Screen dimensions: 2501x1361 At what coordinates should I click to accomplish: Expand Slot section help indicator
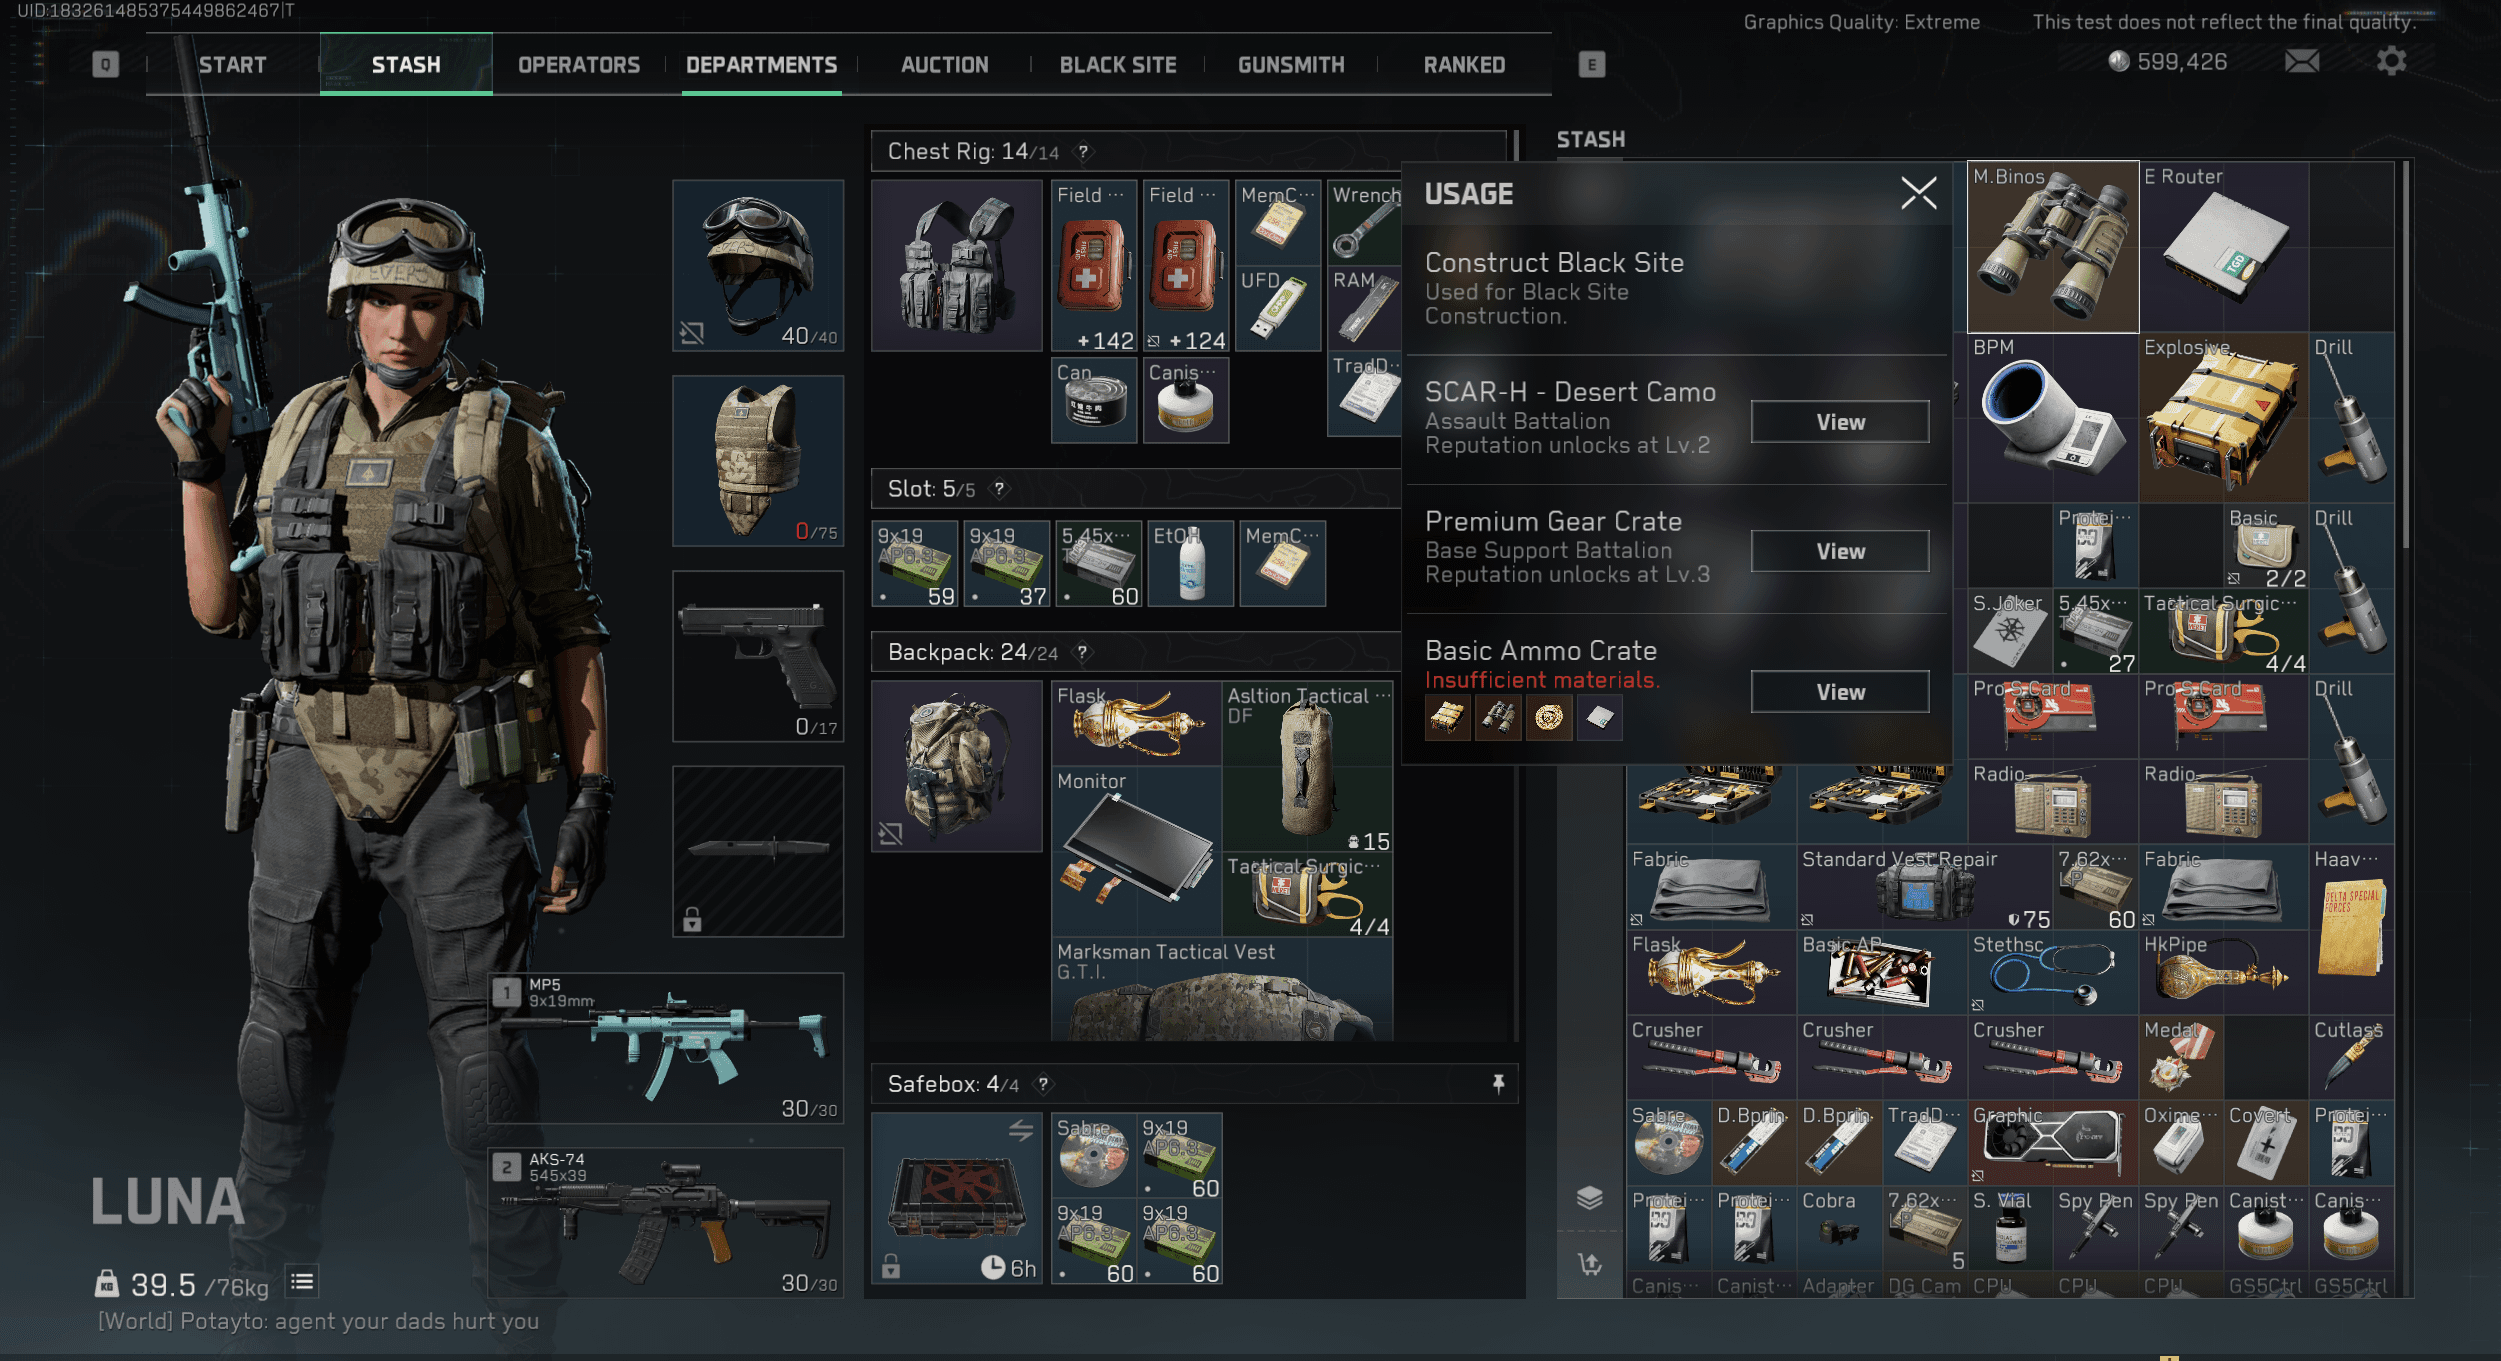998,489
